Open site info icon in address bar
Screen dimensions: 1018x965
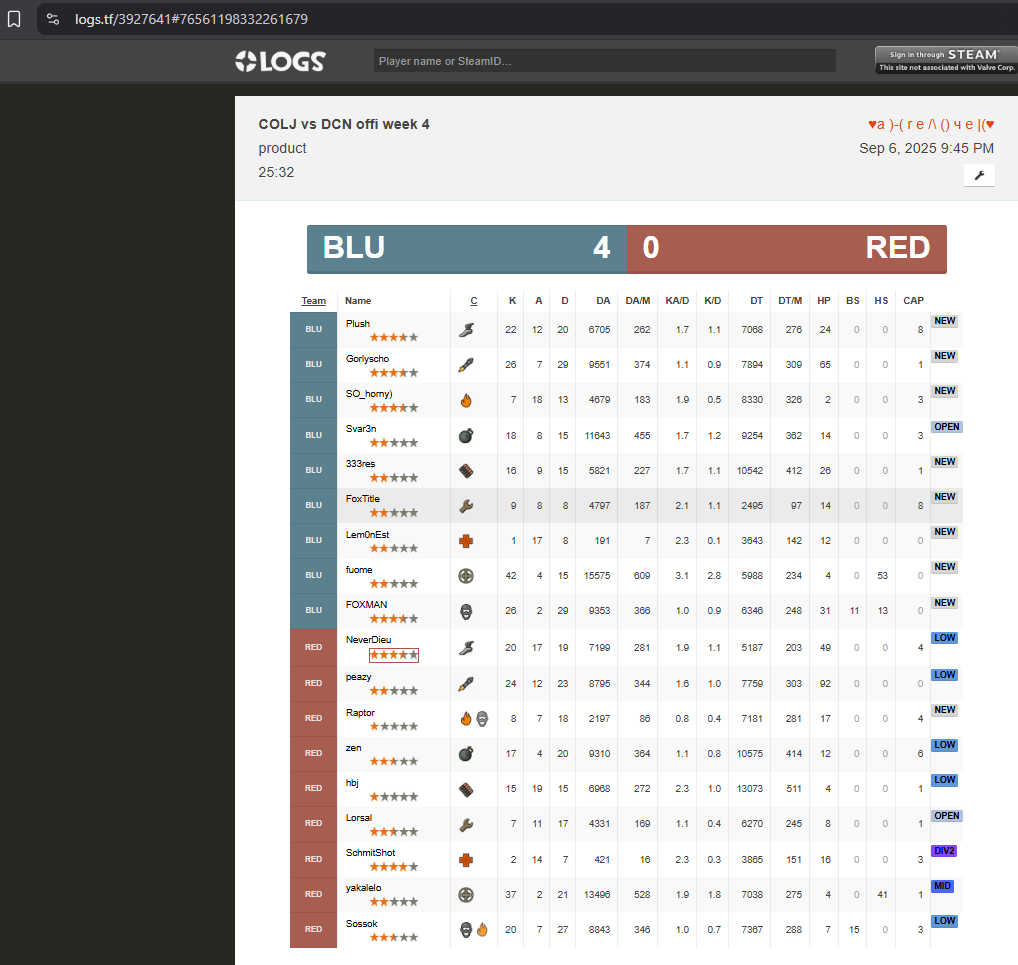click(54, 19)
